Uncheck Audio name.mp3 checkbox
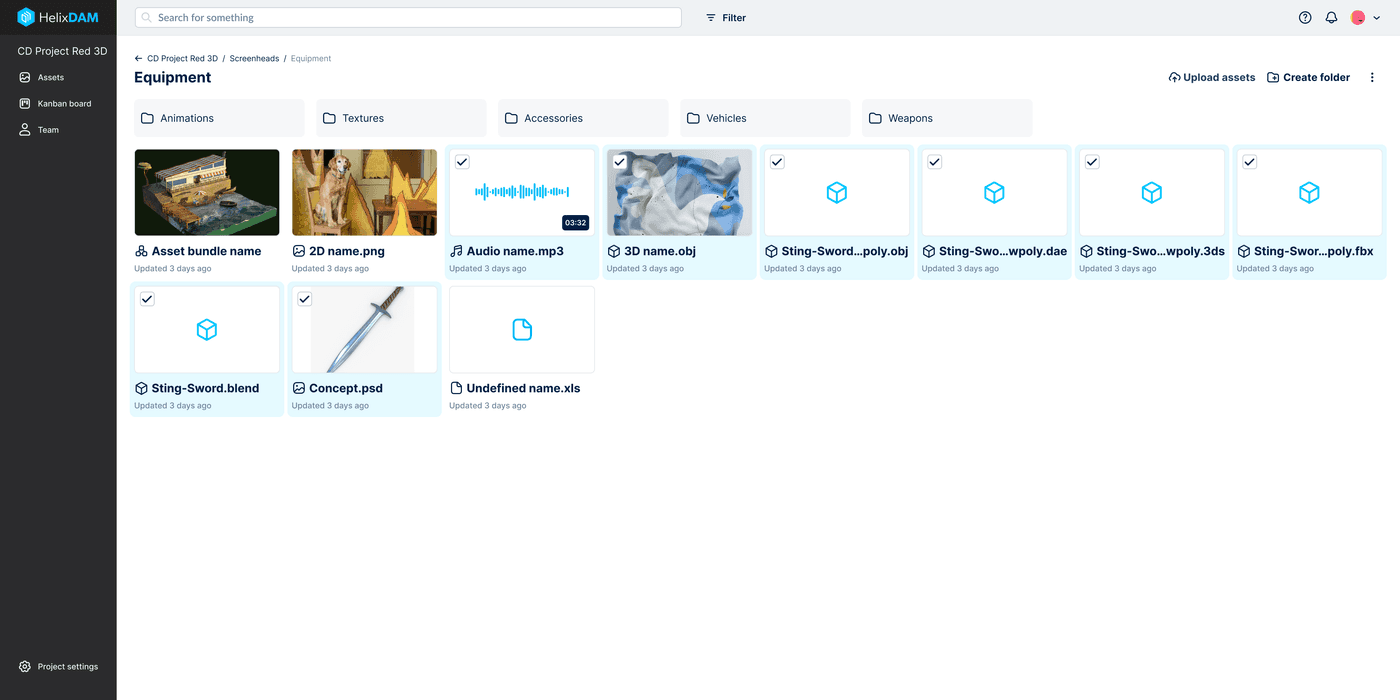Image resolution: width=1400 pixels, height=700 pixels. coord(462,162)
